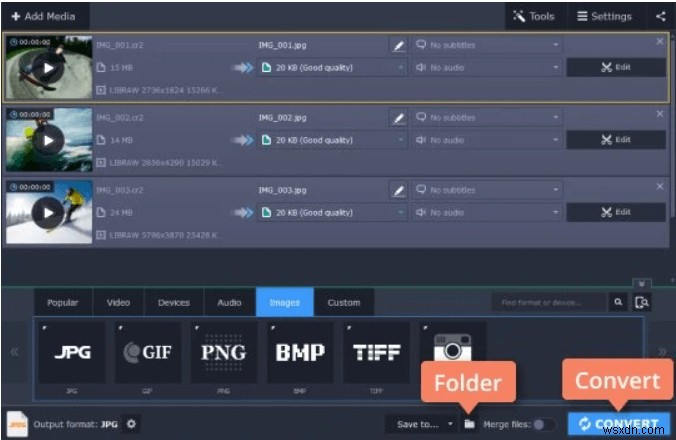Click the output folder icon
676x440 pixels.
(469, 424)
